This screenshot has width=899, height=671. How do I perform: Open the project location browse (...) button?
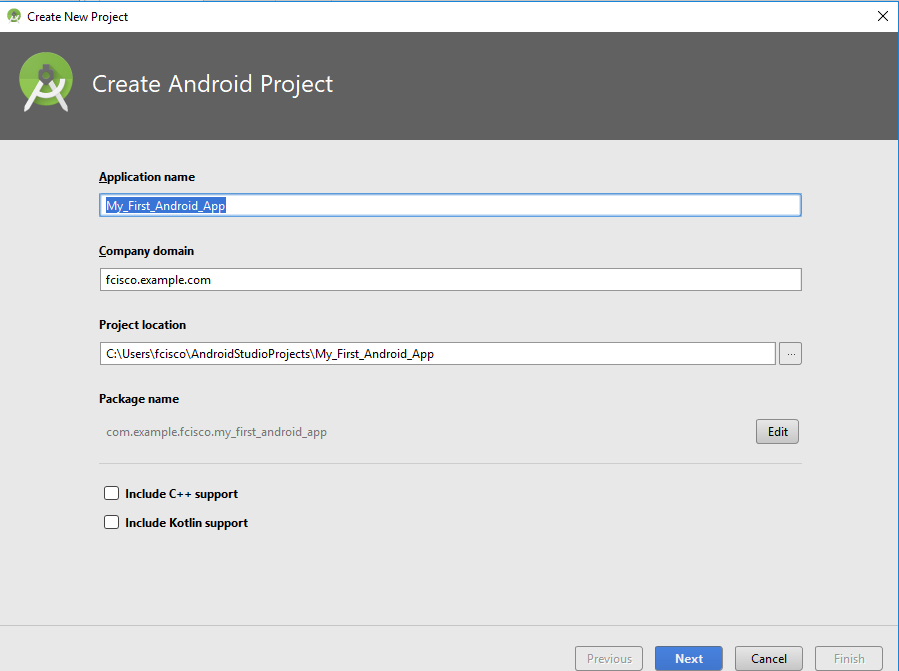click(790, 353)
